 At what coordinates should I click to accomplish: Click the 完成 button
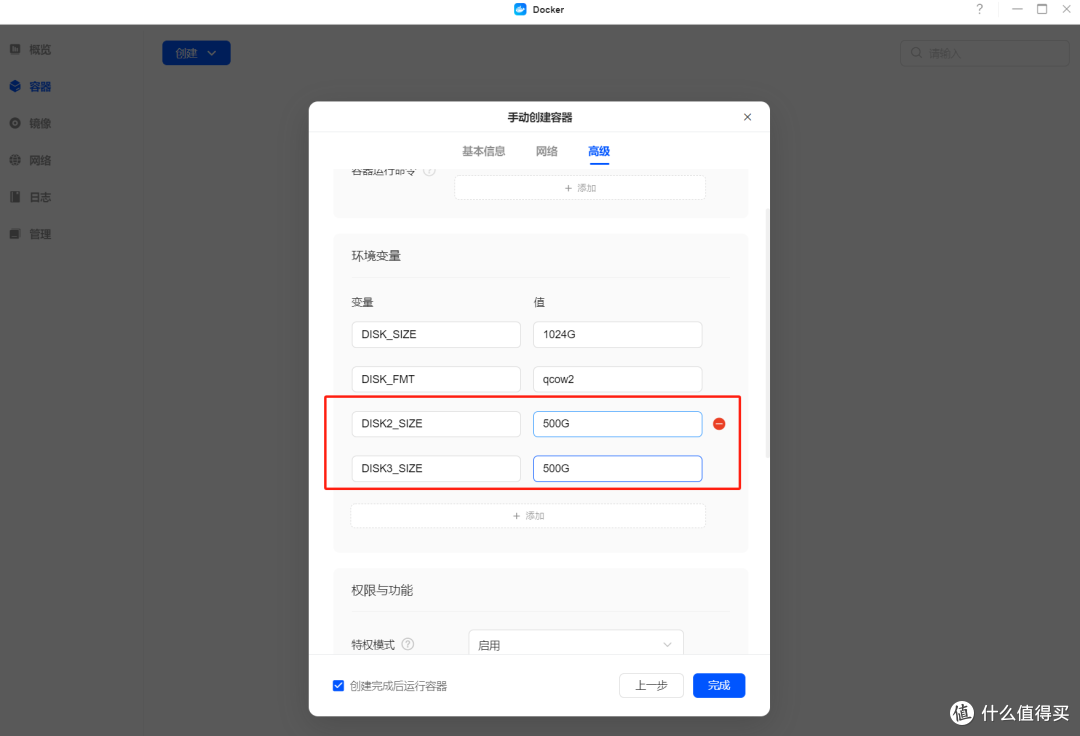[719, 686]
